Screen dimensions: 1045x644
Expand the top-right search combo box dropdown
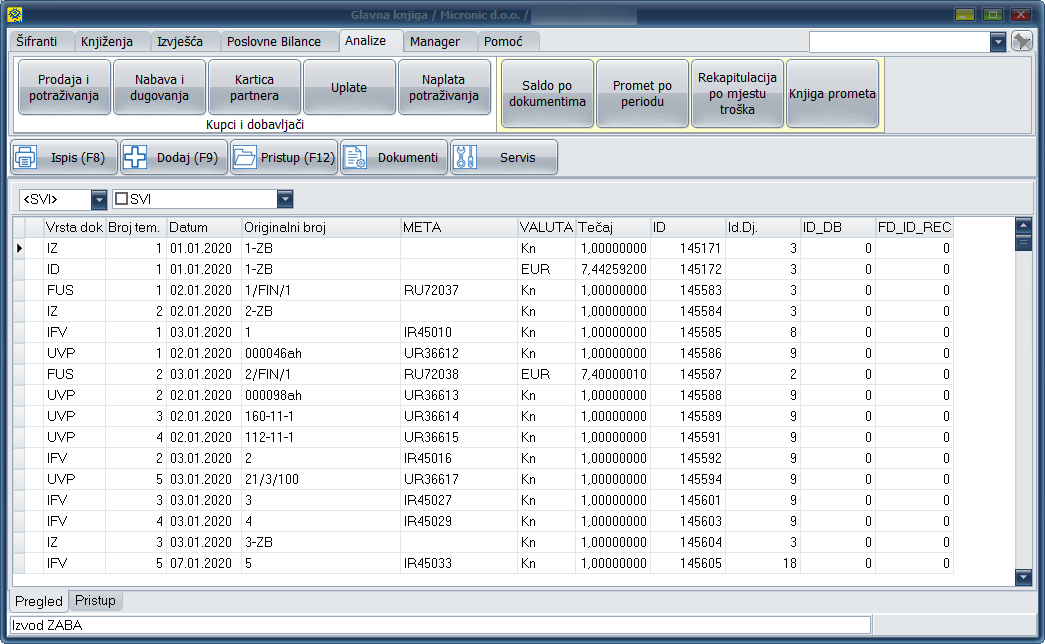998,42
